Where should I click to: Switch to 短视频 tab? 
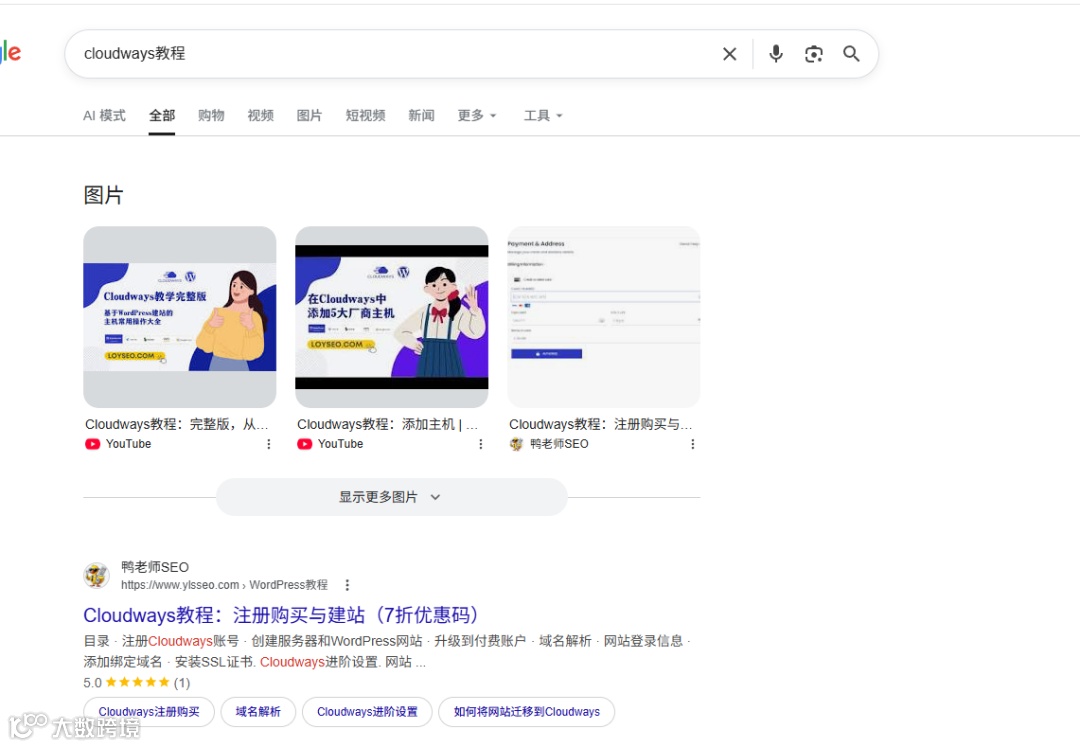pyautogui.click(x=365, y=116)
